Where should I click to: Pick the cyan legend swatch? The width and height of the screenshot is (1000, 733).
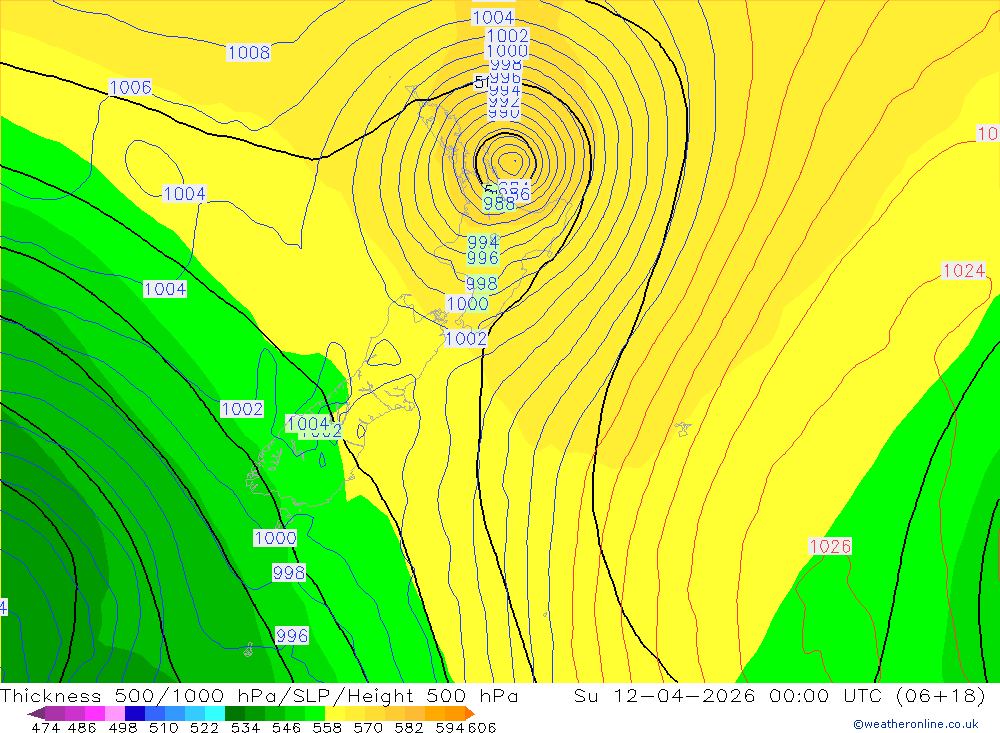point(215,713)
